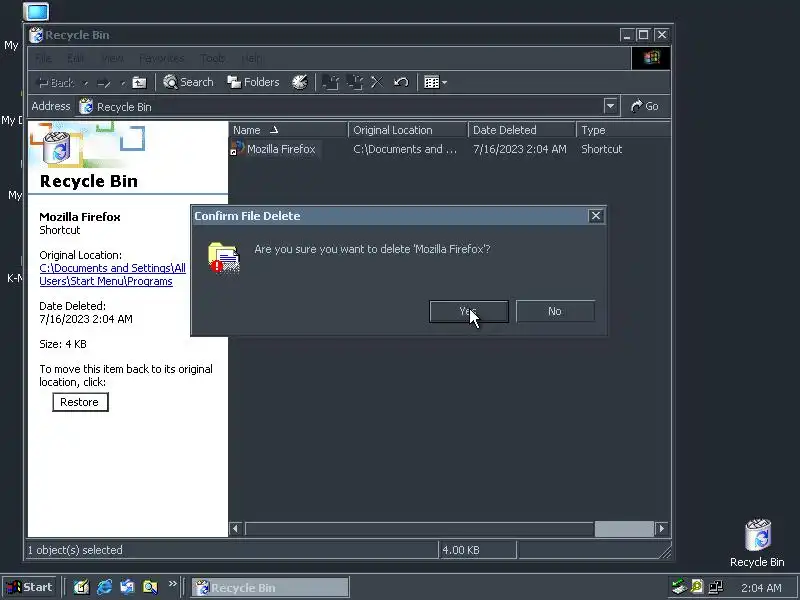Image resolution: width=800 pixels, height=600 pixels.
Task: Click the green tray icon with hardware arrow
Action: tap(679, 587)
